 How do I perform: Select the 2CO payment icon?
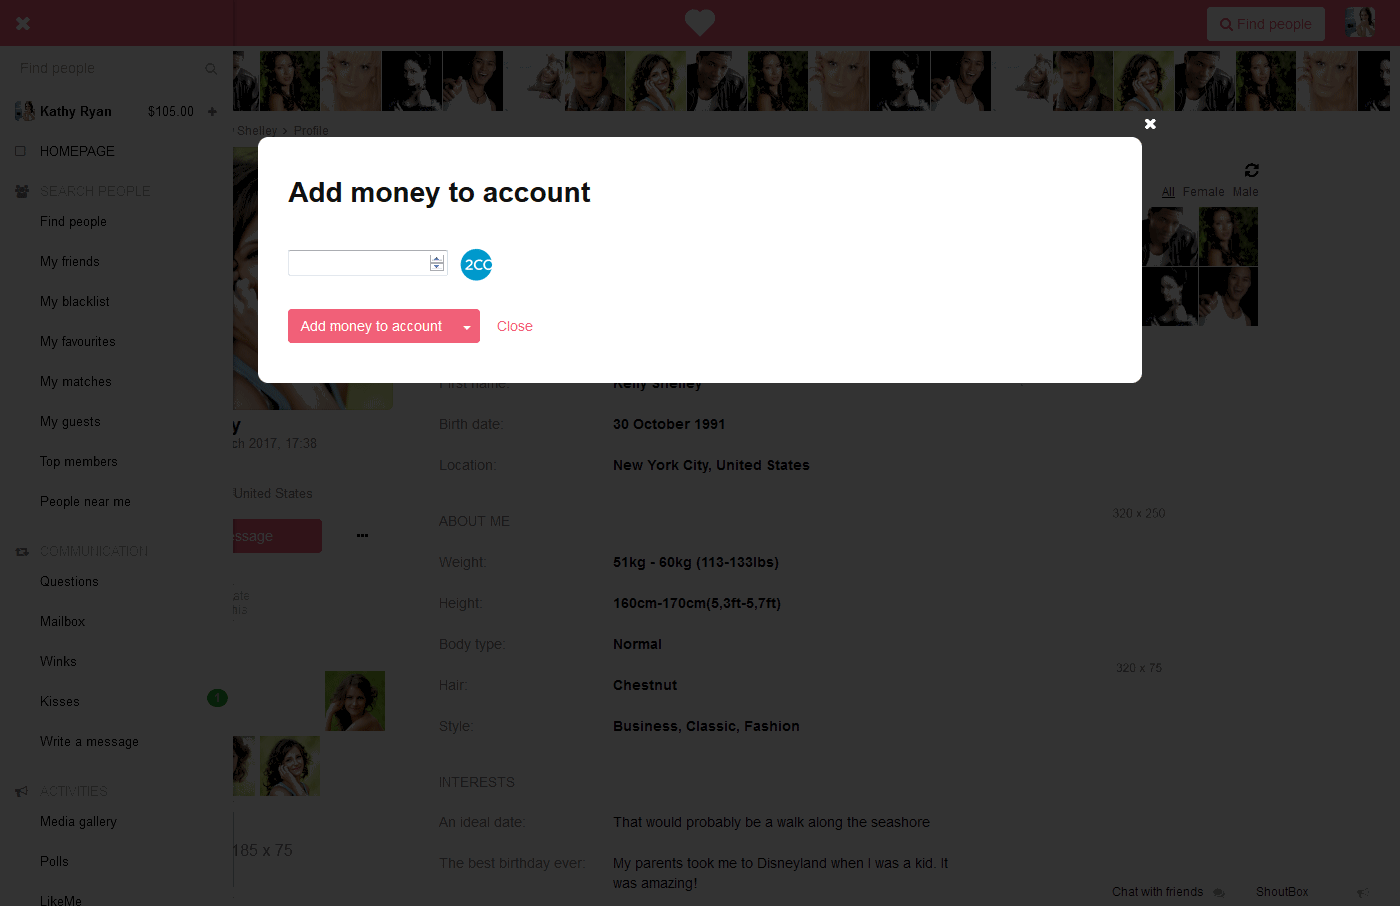point(476,264)
